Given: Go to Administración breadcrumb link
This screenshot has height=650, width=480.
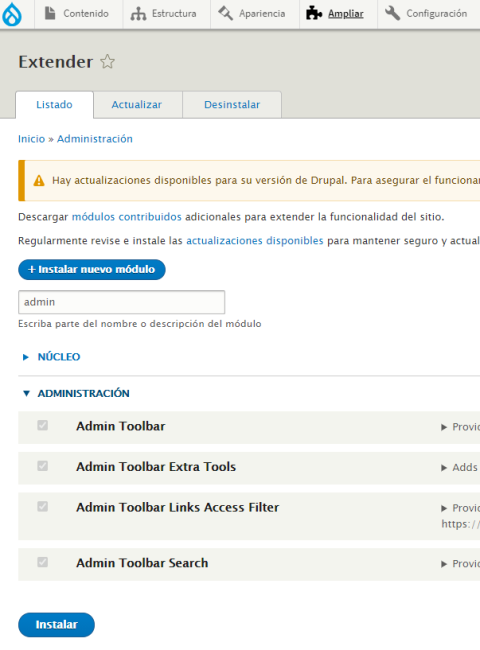Looking at the screenshot, I should (95, 139).
